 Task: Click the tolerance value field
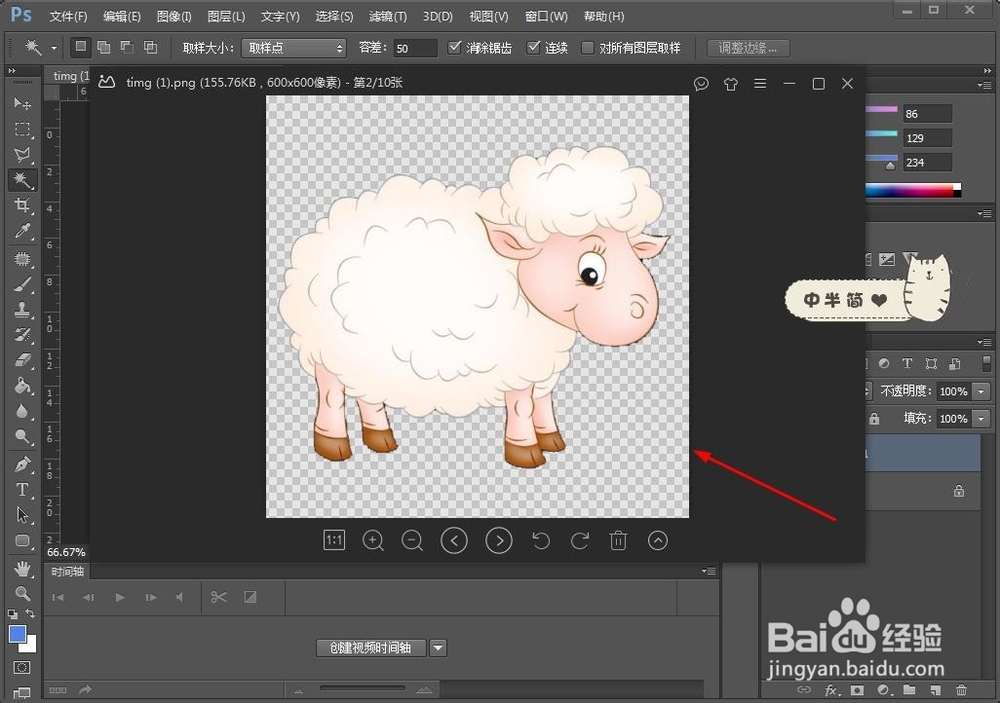415,48
